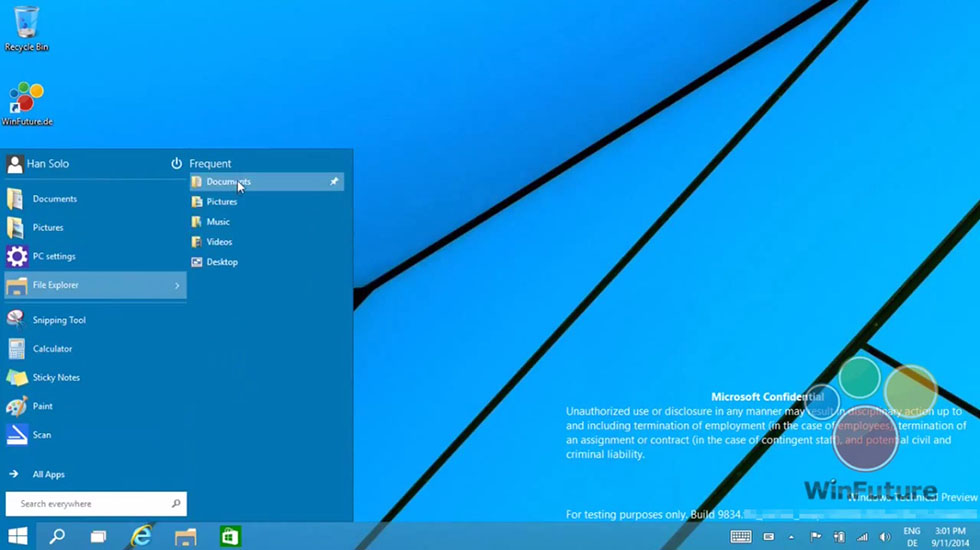The height and width of the screenshot is (550, 980).
Task: Click the Search everywhere input box
Action: (90, 504)
